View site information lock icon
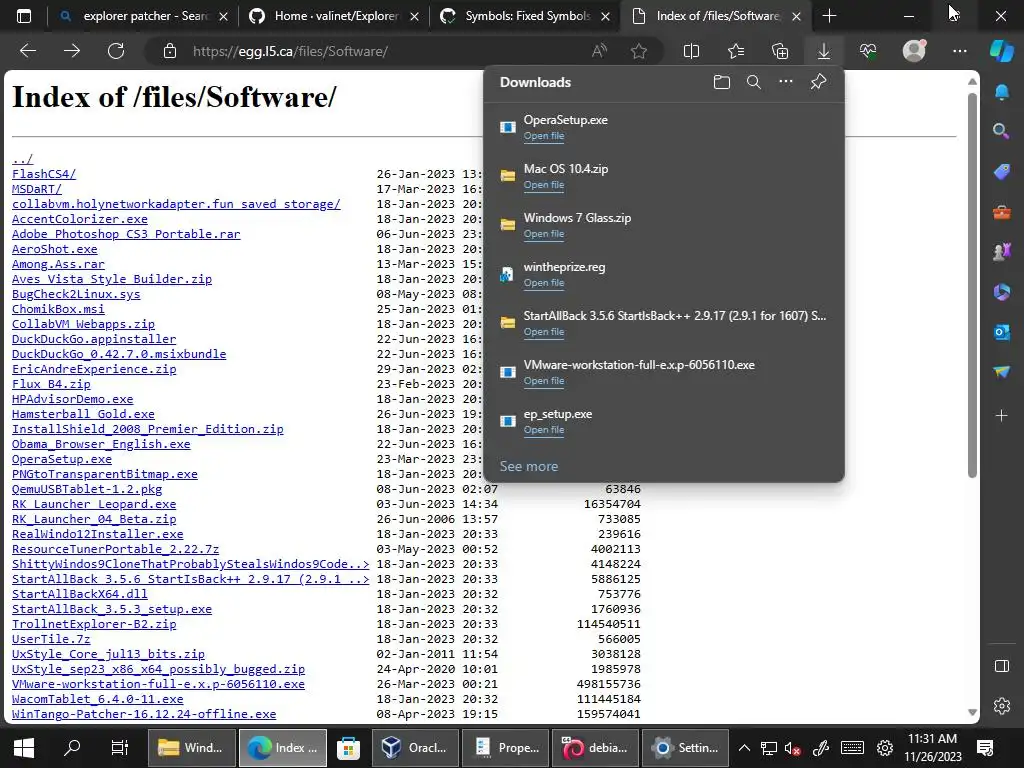1024x768 pixels. coord(170,51)
